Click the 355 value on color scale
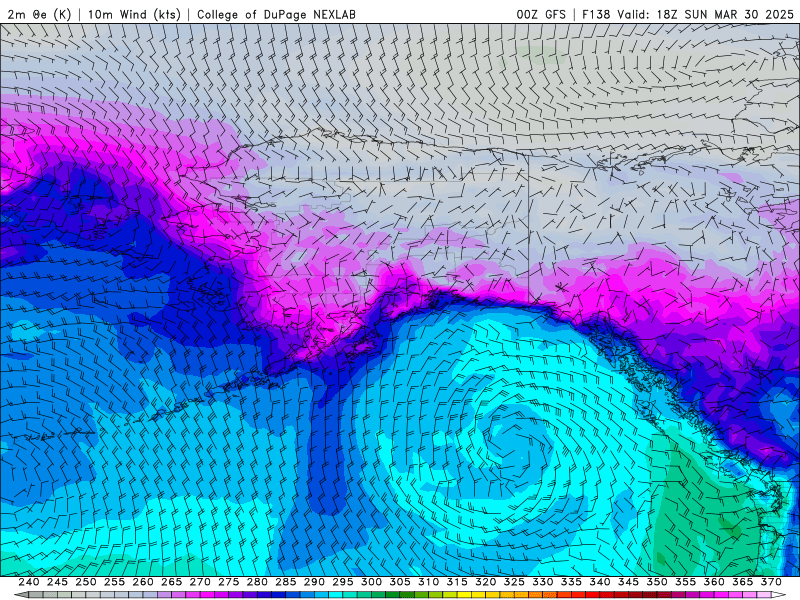Screen dimensions: 800x600 pos(686,582)
